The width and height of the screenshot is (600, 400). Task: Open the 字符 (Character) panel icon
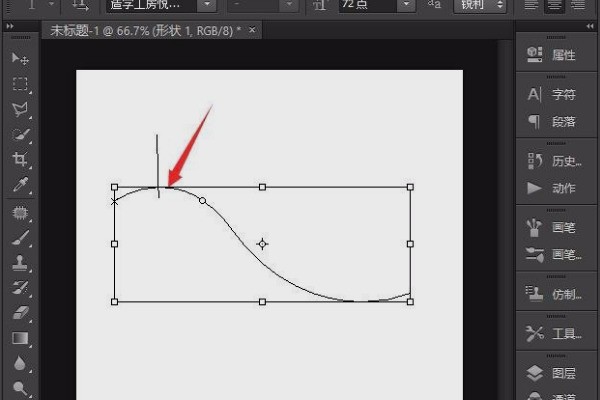coord(534,94)
